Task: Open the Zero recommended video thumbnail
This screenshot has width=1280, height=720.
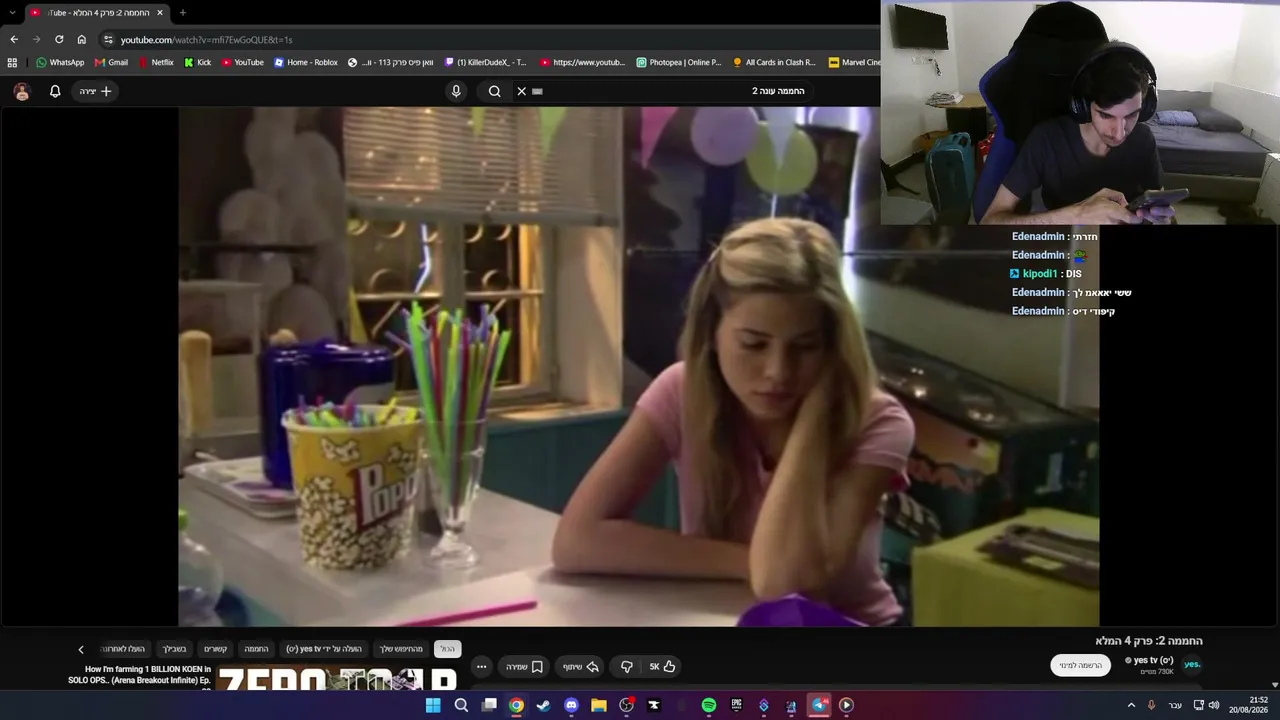Action: [x=337, y=680]
